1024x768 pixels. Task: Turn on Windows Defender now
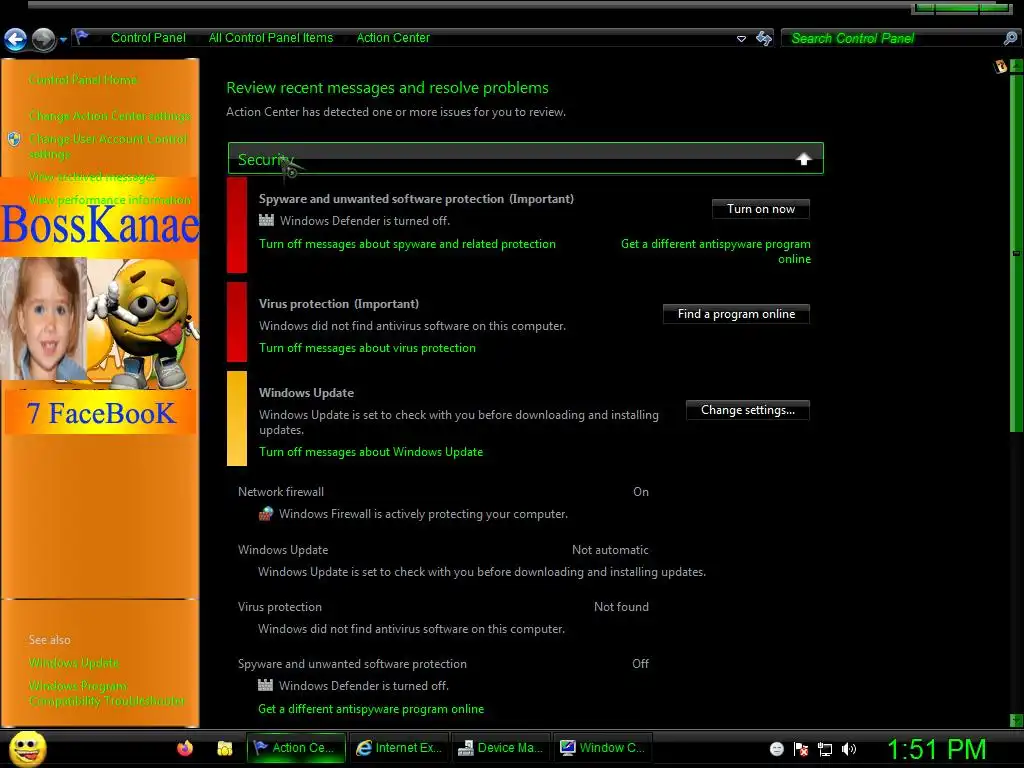(x=761, y=209)
